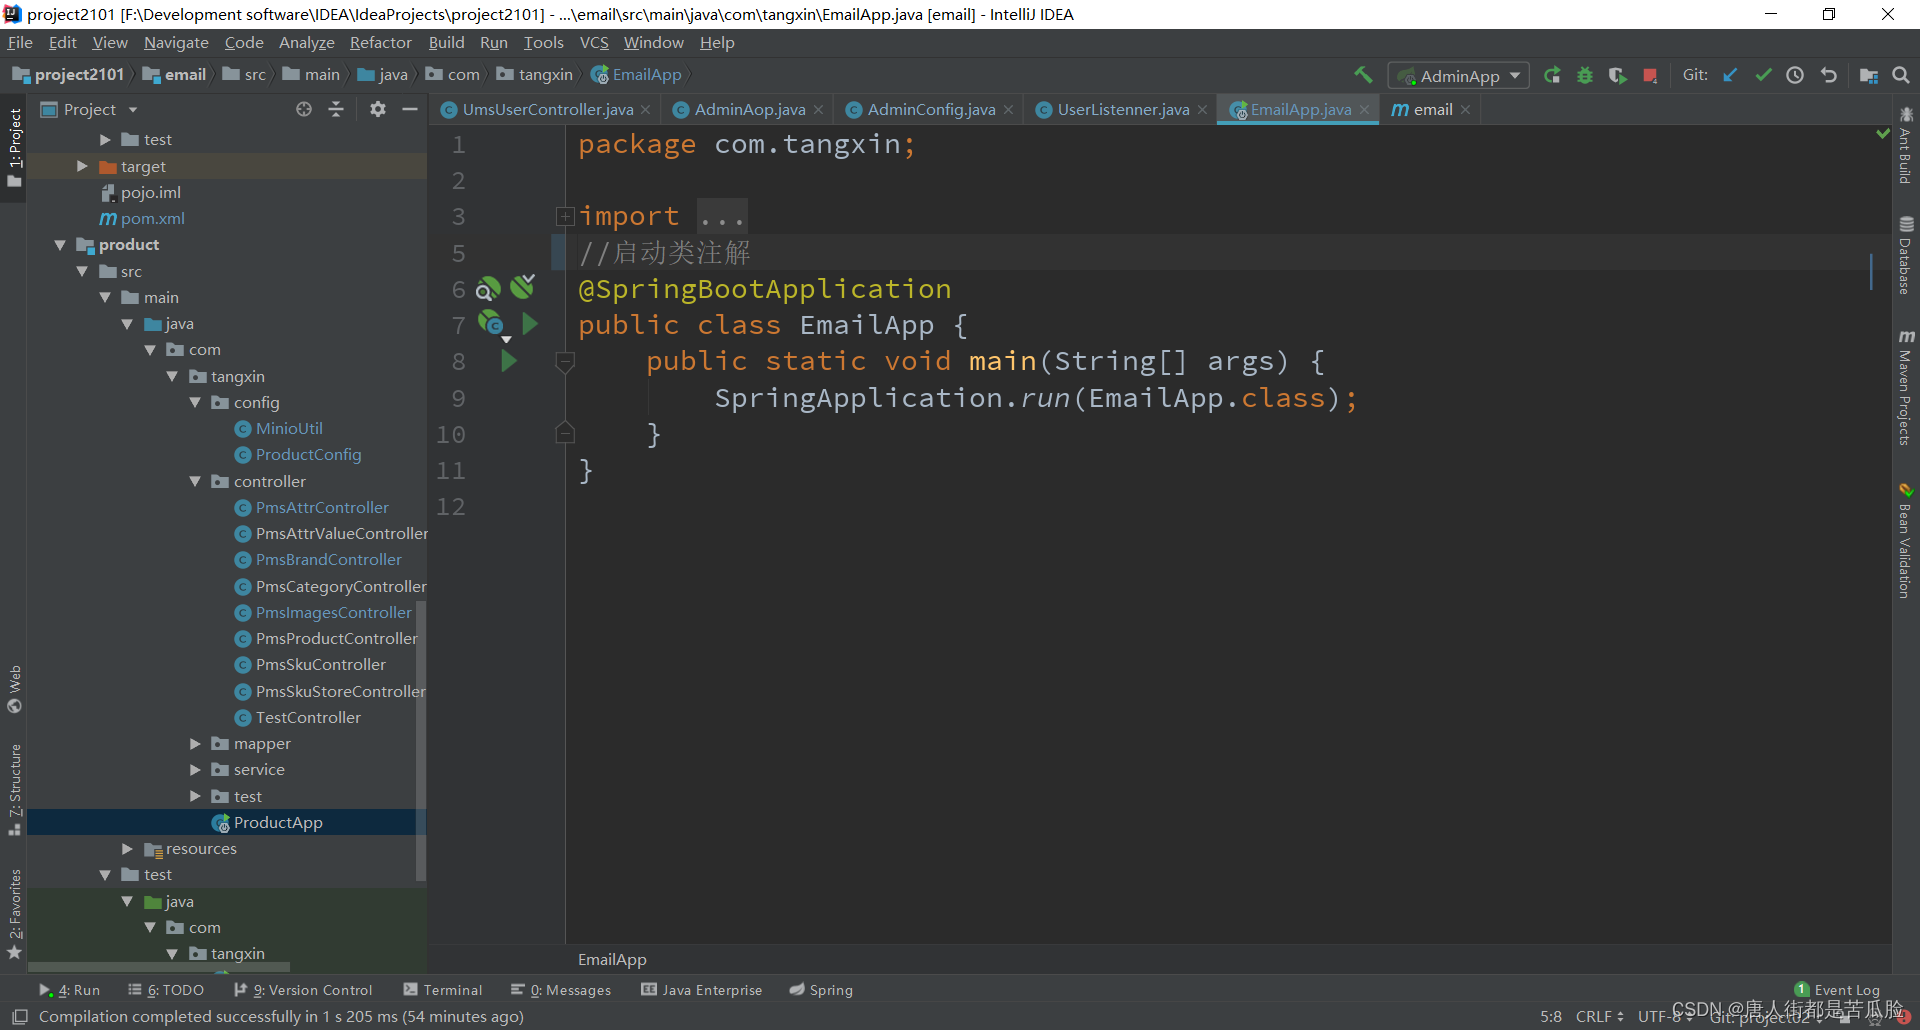This screenshot has height=1030, width=1920.
Task: Open Ant Build side panel
Action: pos(1906,146)
